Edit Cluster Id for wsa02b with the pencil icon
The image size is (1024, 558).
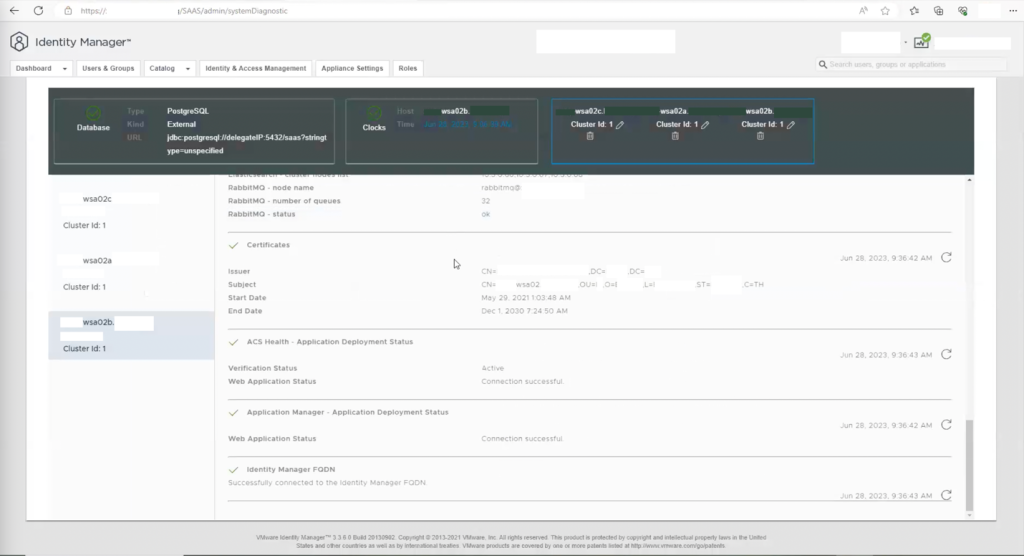[x=791, y=124]
